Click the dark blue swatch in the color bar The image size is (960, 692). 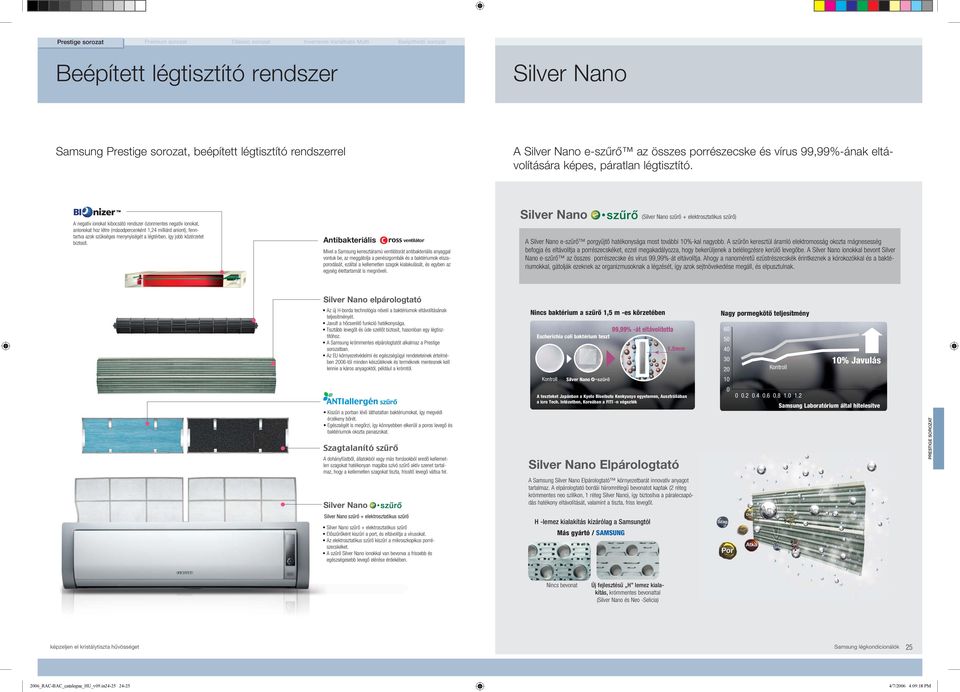[x=852, y=6]
